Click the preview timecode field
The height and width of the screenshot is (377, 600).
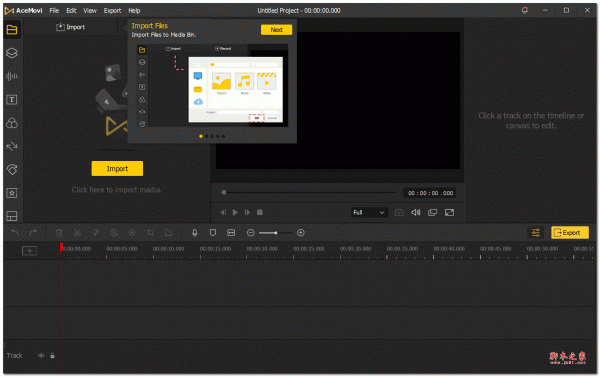point(430,193)
